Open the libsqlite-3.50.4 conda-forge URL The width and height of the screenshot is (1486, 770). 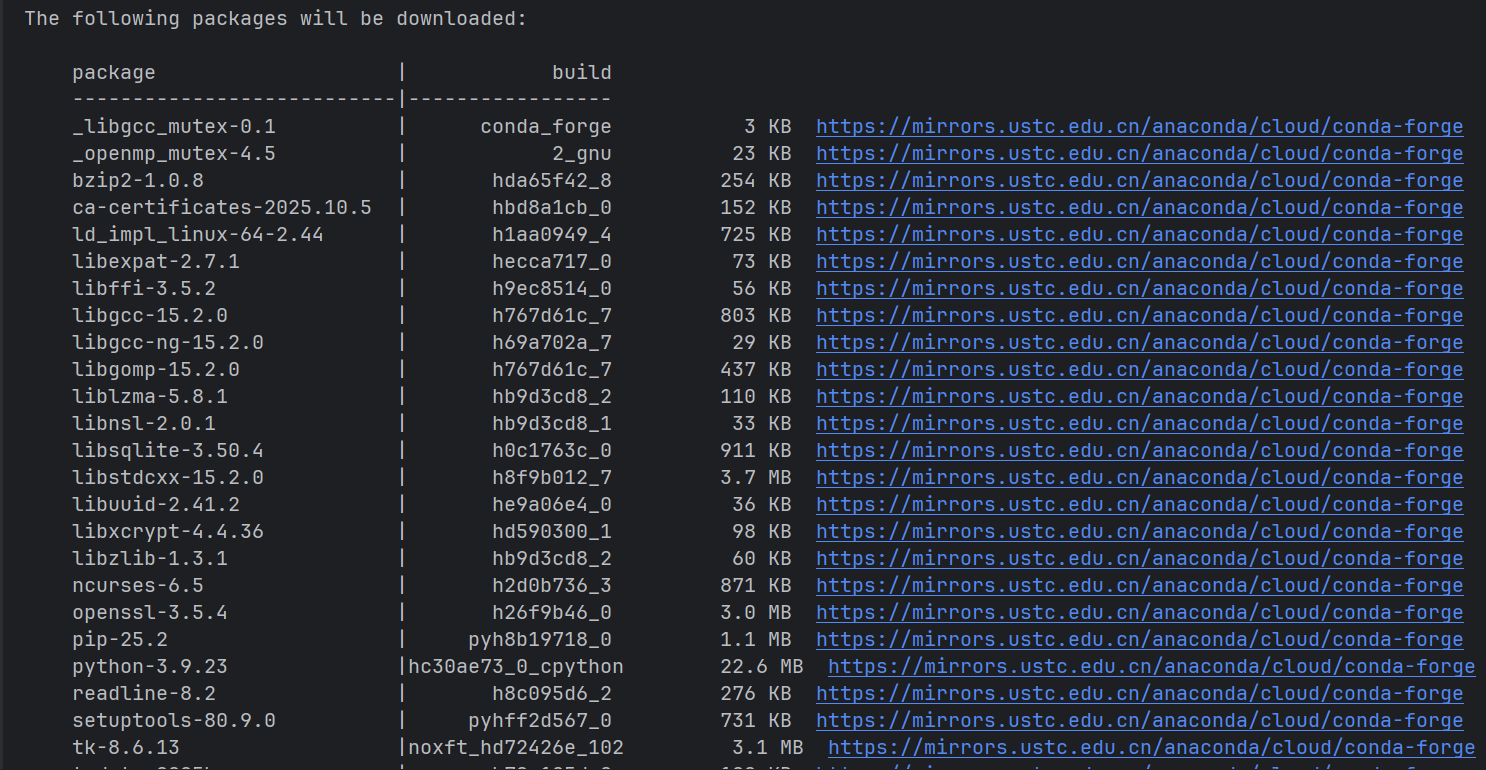tap(1140, 451)
